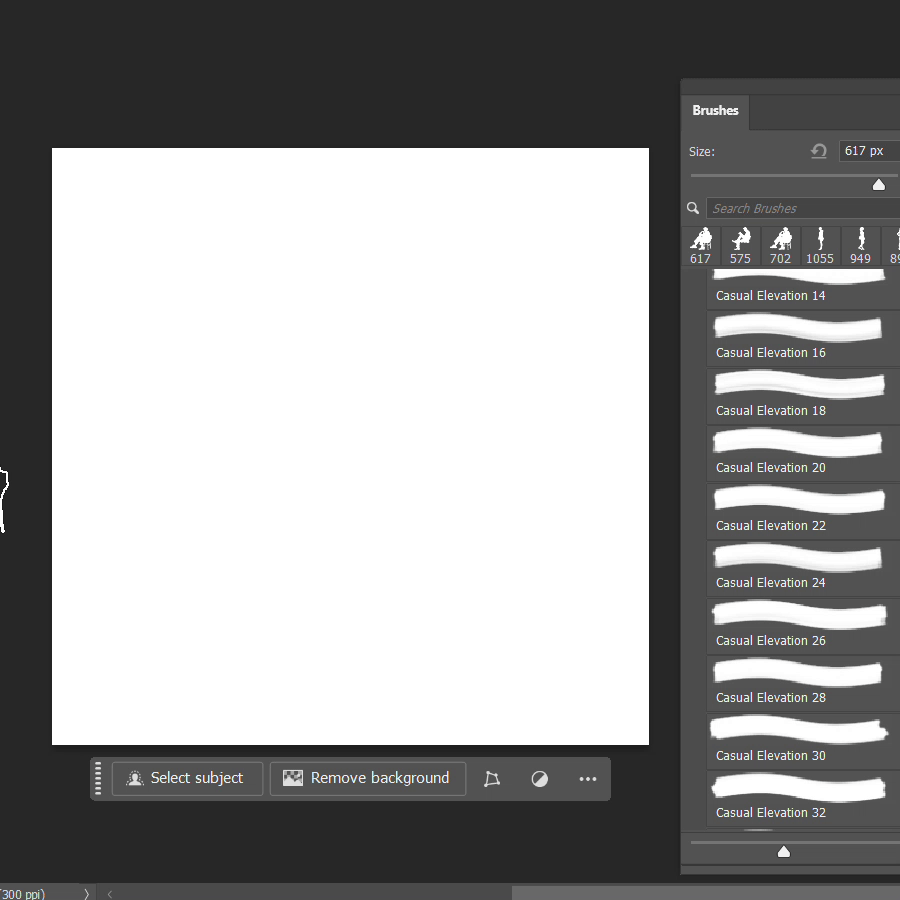
Task: Open the adjustment layer half-circle icon
Action: [540, 779]
